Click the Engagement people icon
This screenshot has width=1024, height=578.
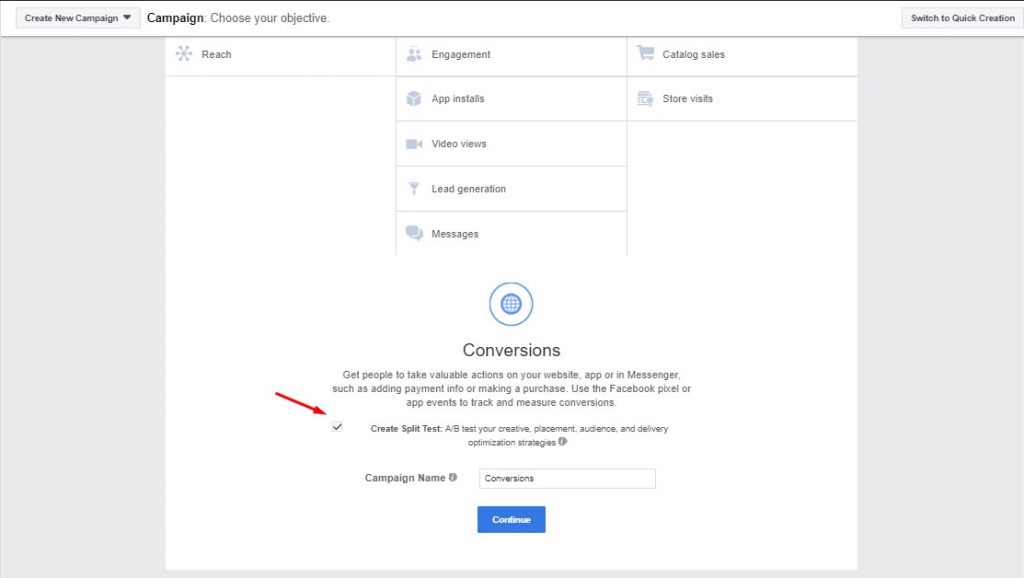pyautogui.click(x=414, y=54)
